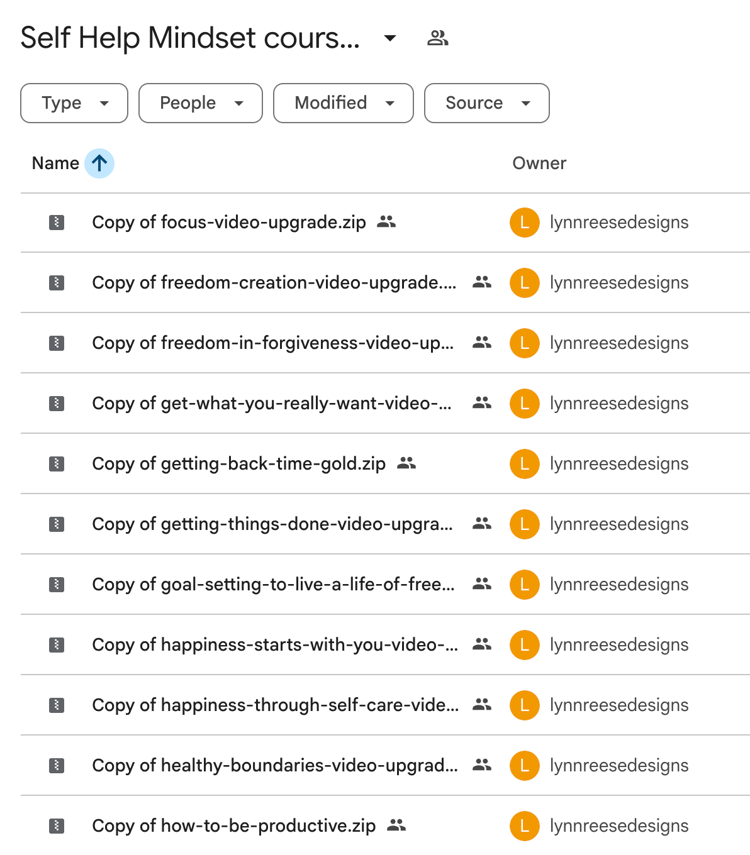Open the Source filter dropdown

[x=486, y=103]
